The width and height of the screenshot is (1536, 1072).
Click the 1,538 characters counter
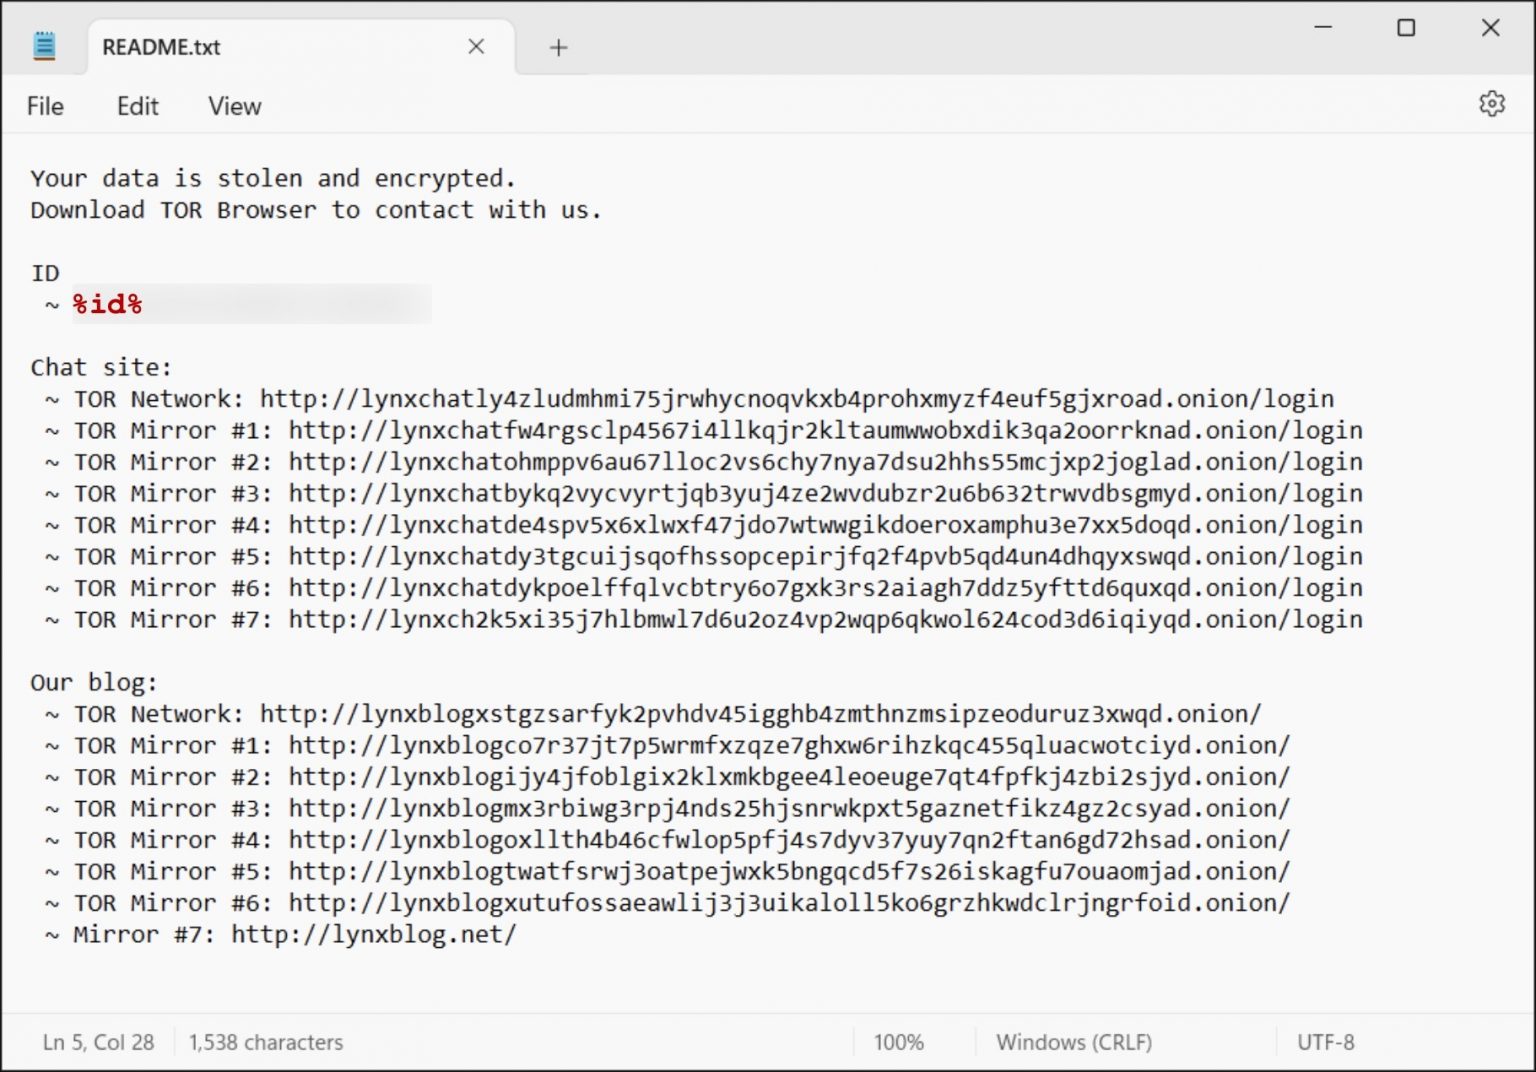tap(265, 1042)
